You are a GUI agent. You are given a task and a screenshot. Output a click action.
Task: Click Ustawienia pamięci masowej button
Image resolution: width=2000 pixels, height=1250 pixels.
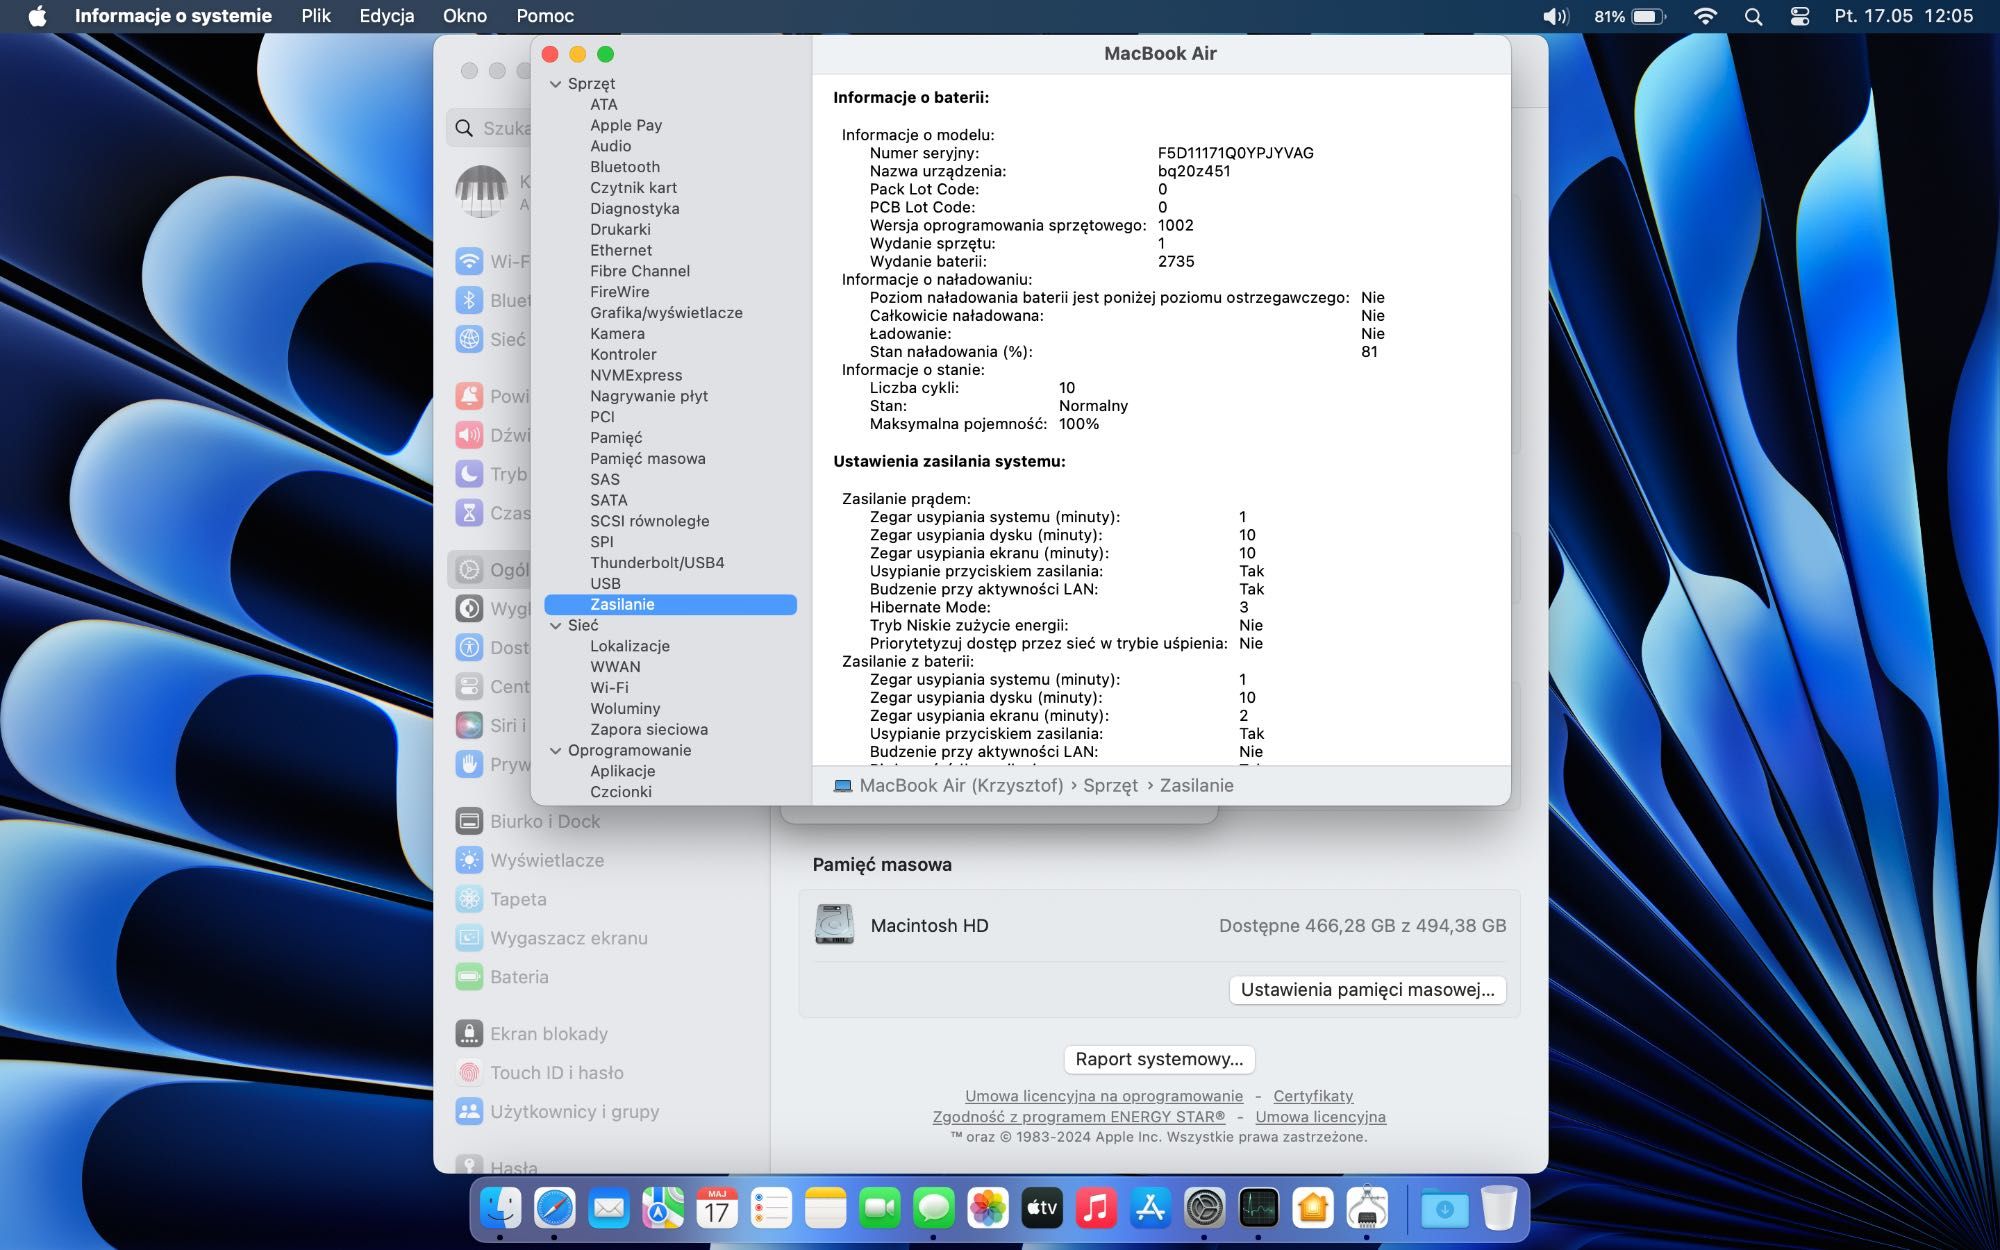coord(1367,990)
